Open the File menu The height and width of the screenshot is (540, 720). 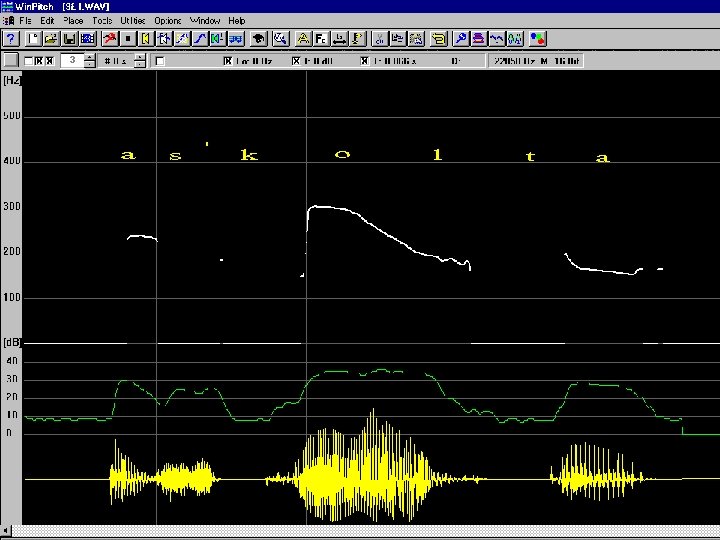click(x=25, y=20)
